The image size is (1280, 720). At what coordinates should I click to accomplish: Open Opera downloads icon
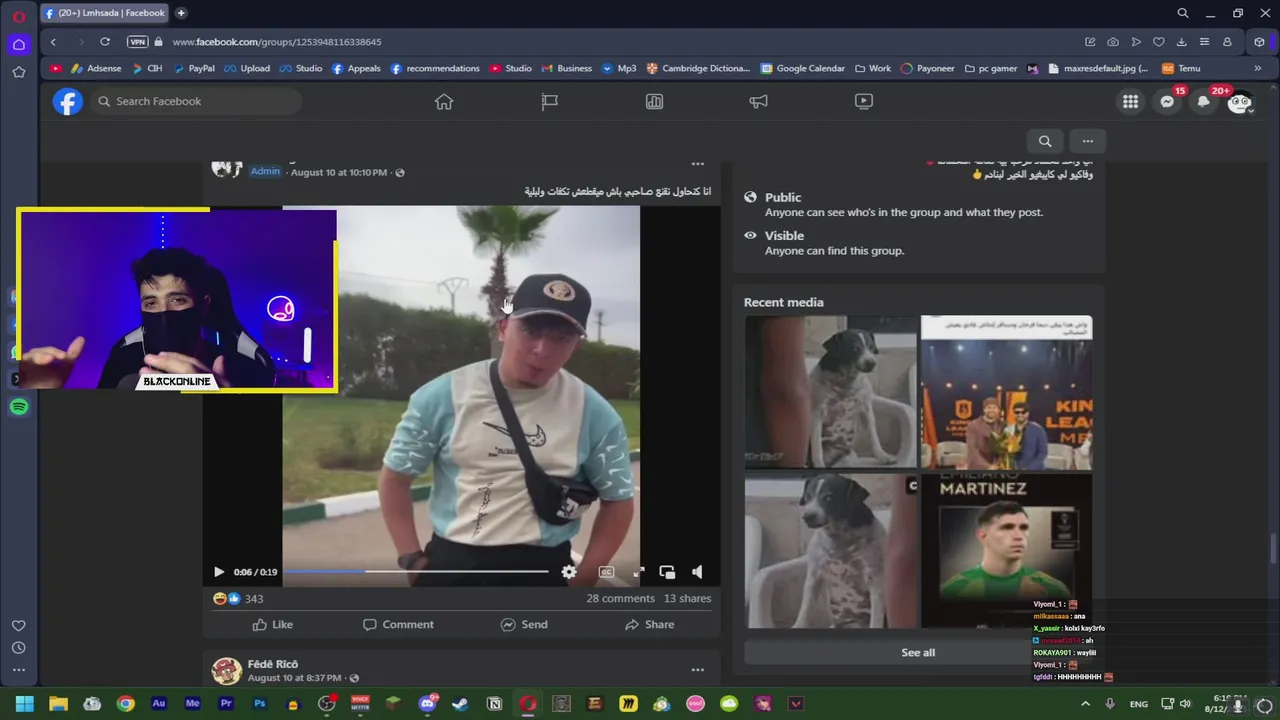(x=1181, y=42)
